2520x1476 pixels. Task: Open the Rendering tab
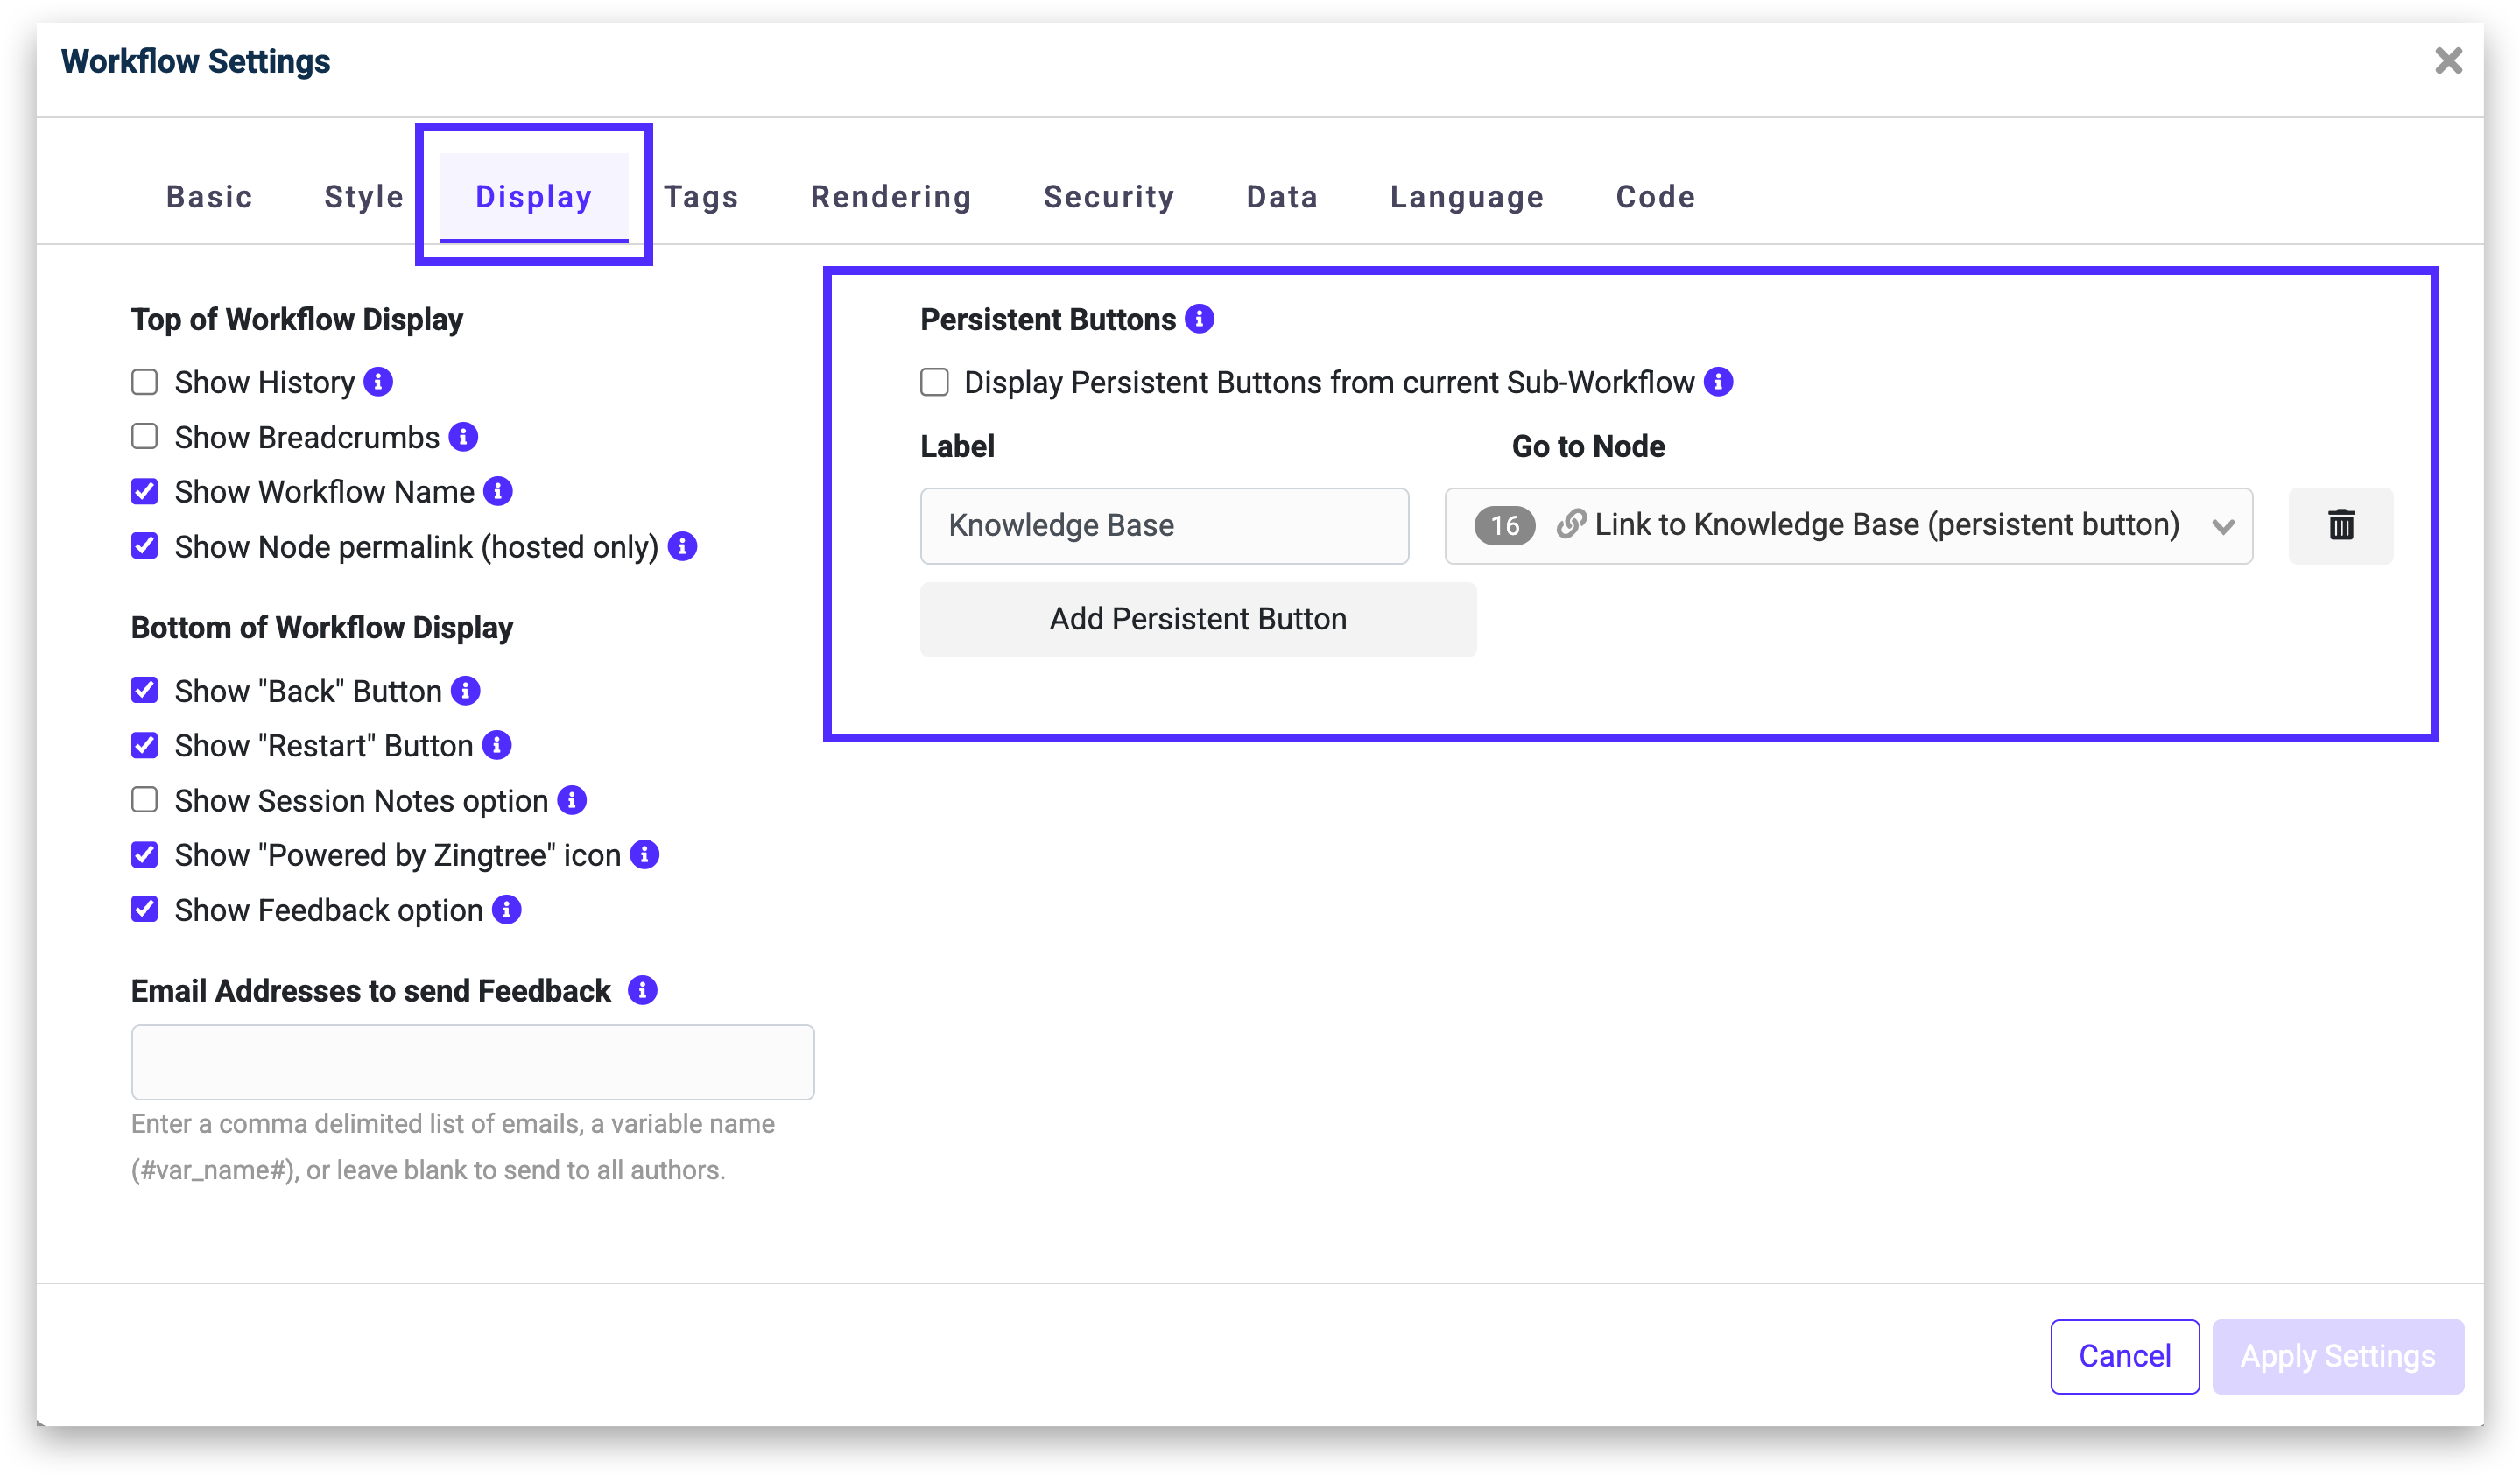(890, 197)
